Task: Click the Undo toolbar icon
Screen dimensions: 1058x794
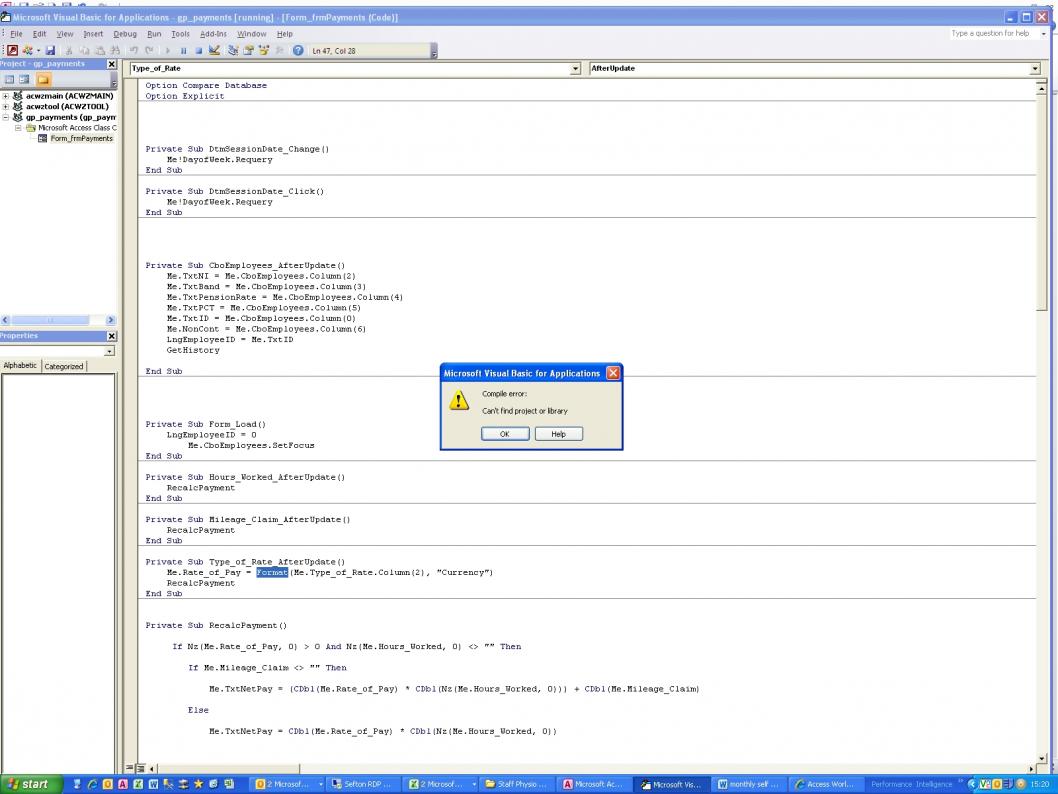Action: click(134, 51)
